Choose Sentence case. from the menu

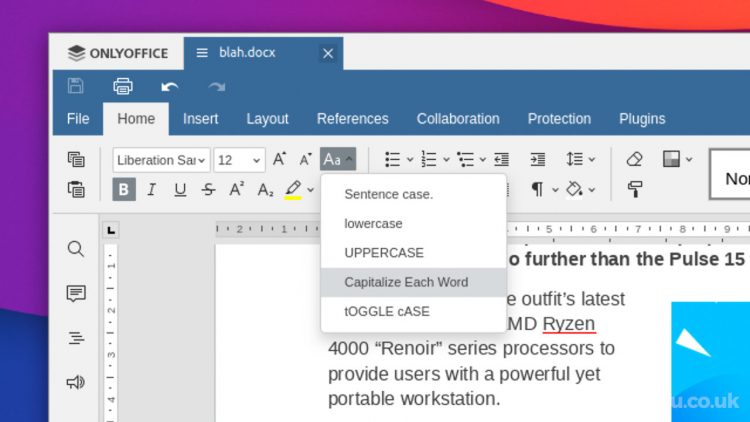point(414,194)
